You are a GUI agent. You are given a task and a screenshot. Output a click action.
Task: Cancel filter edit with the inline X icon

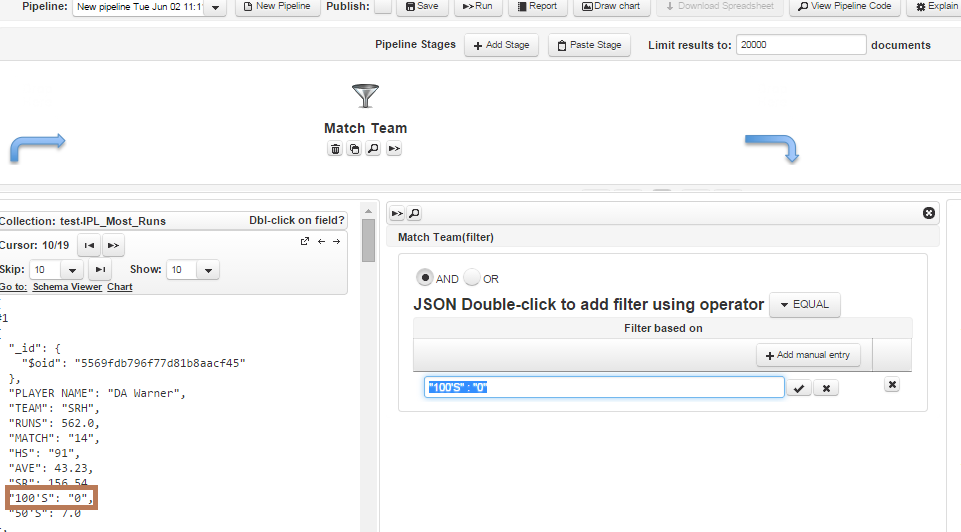(x=825, y=388)
